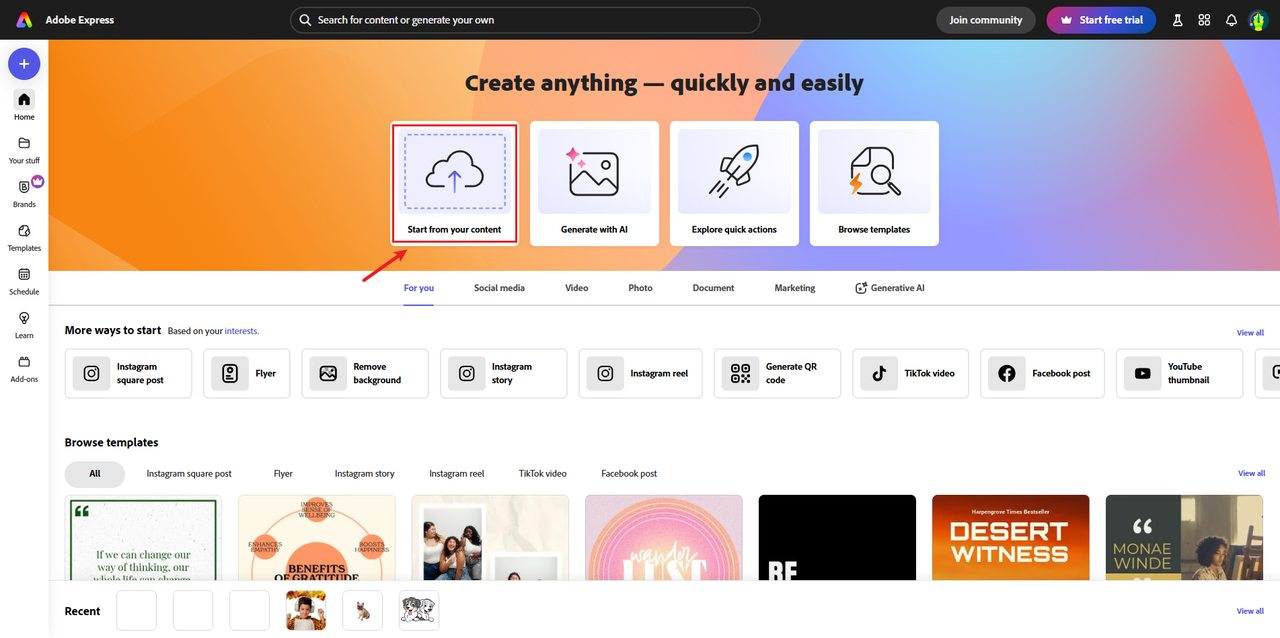
Task: Switch to the Video tab
Action: pos(576,288)
